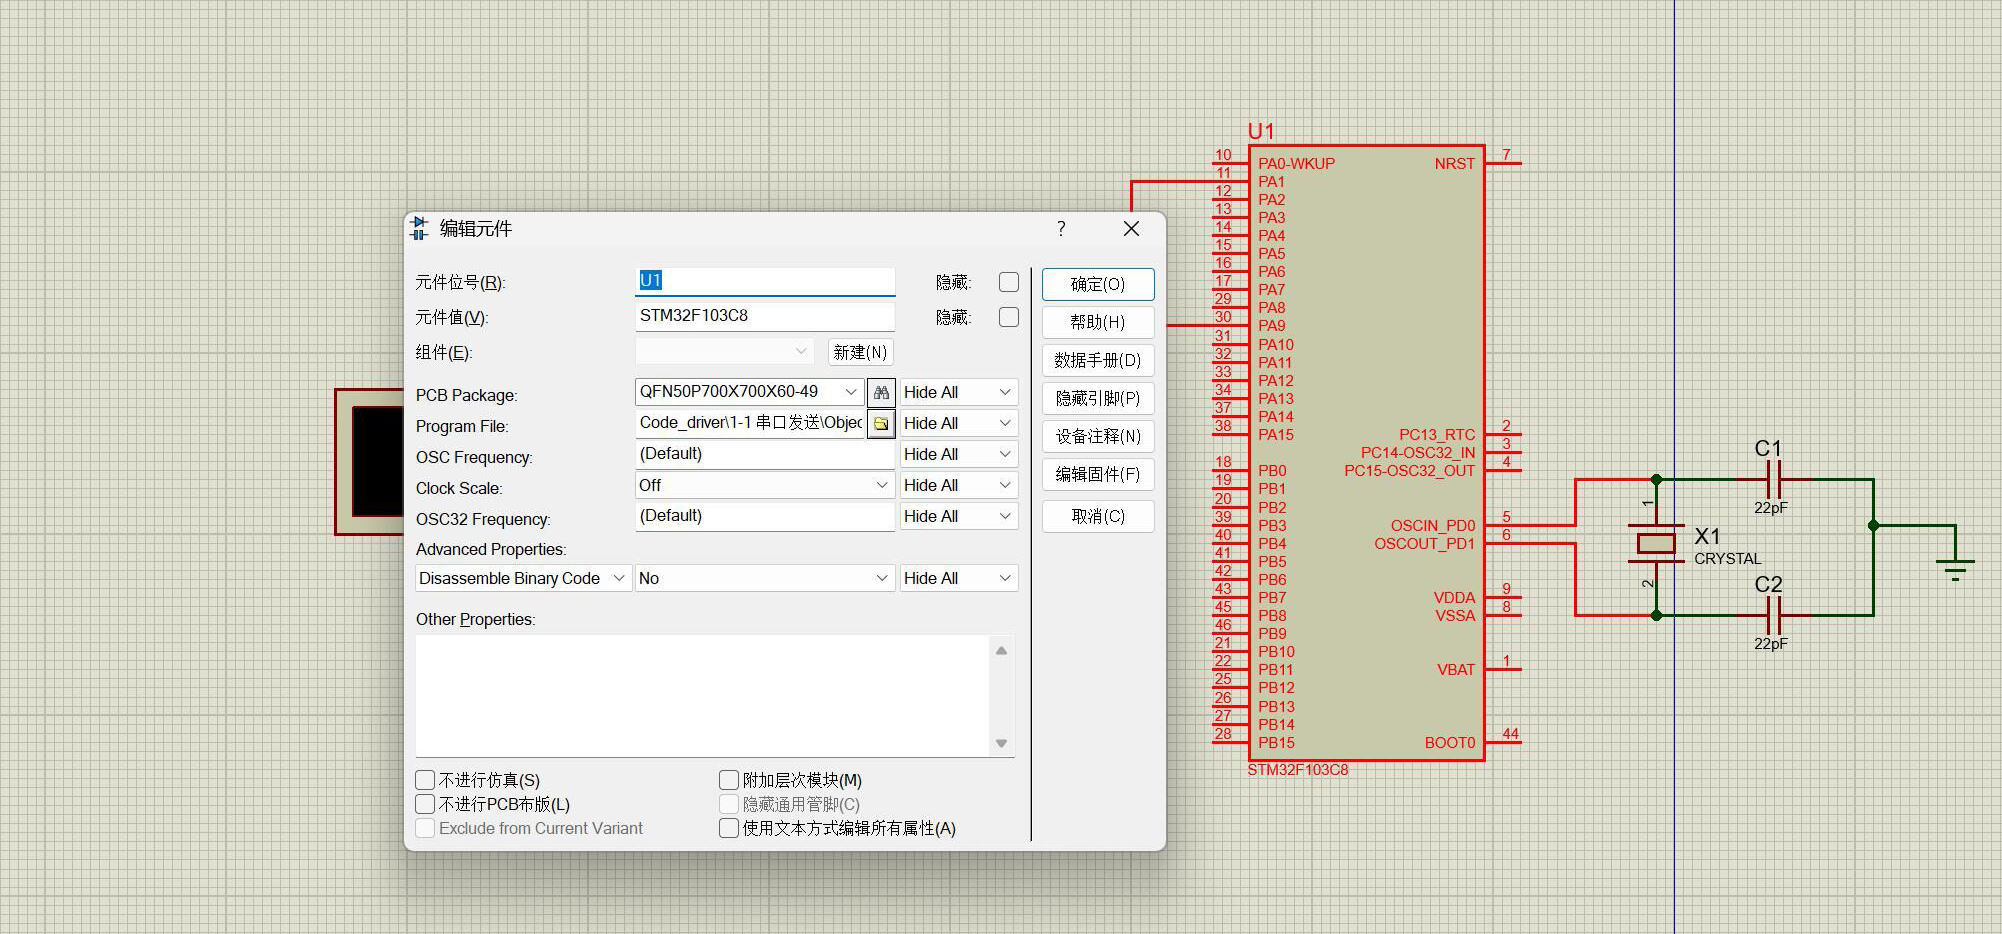Click the 帮助(H) button

click(x=1098, y=322)
